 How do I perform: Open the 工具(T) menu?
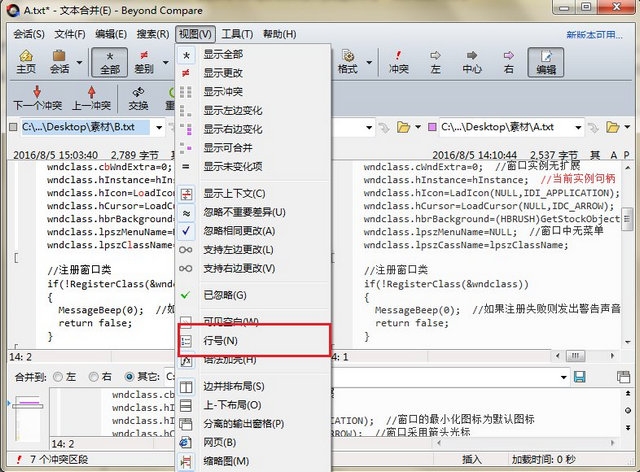237,34
